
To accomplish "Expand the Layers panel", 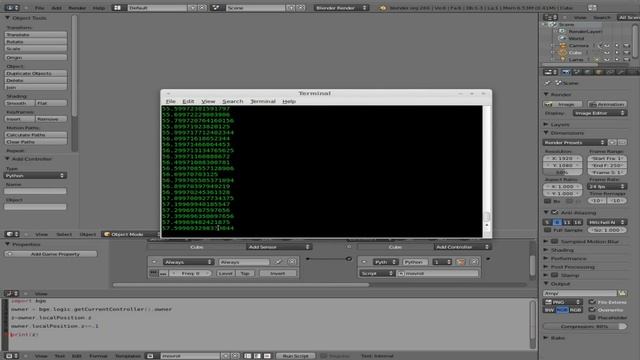I will coord(547,124).
